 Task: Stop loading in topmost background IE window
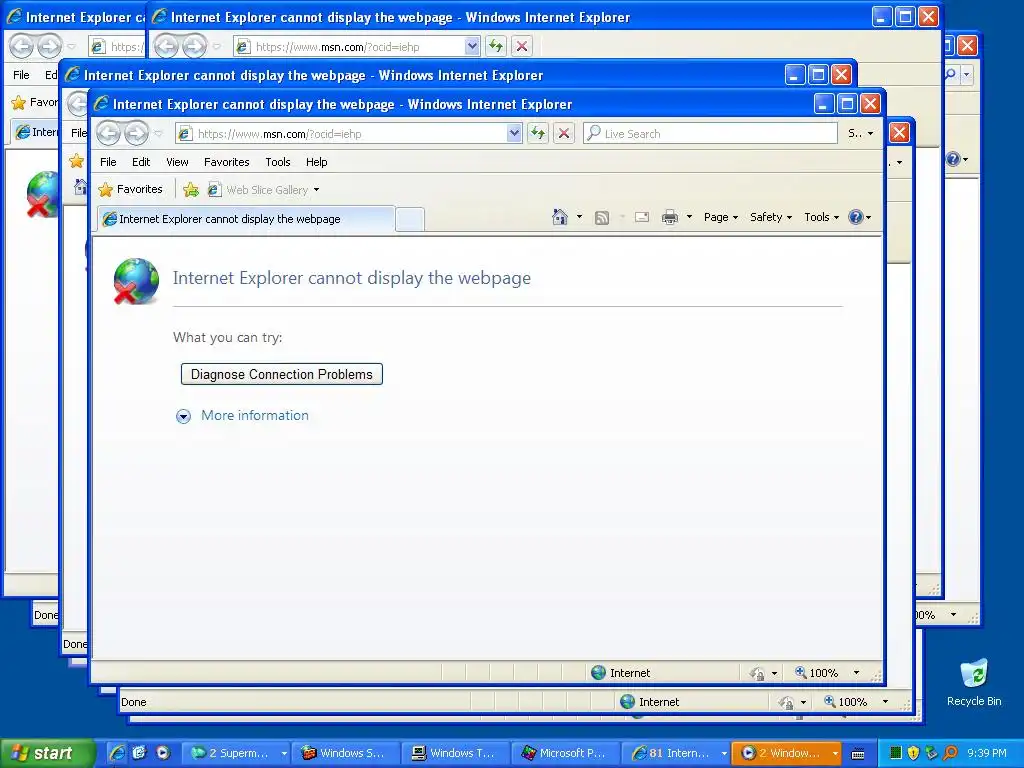[x=522, y=46]
